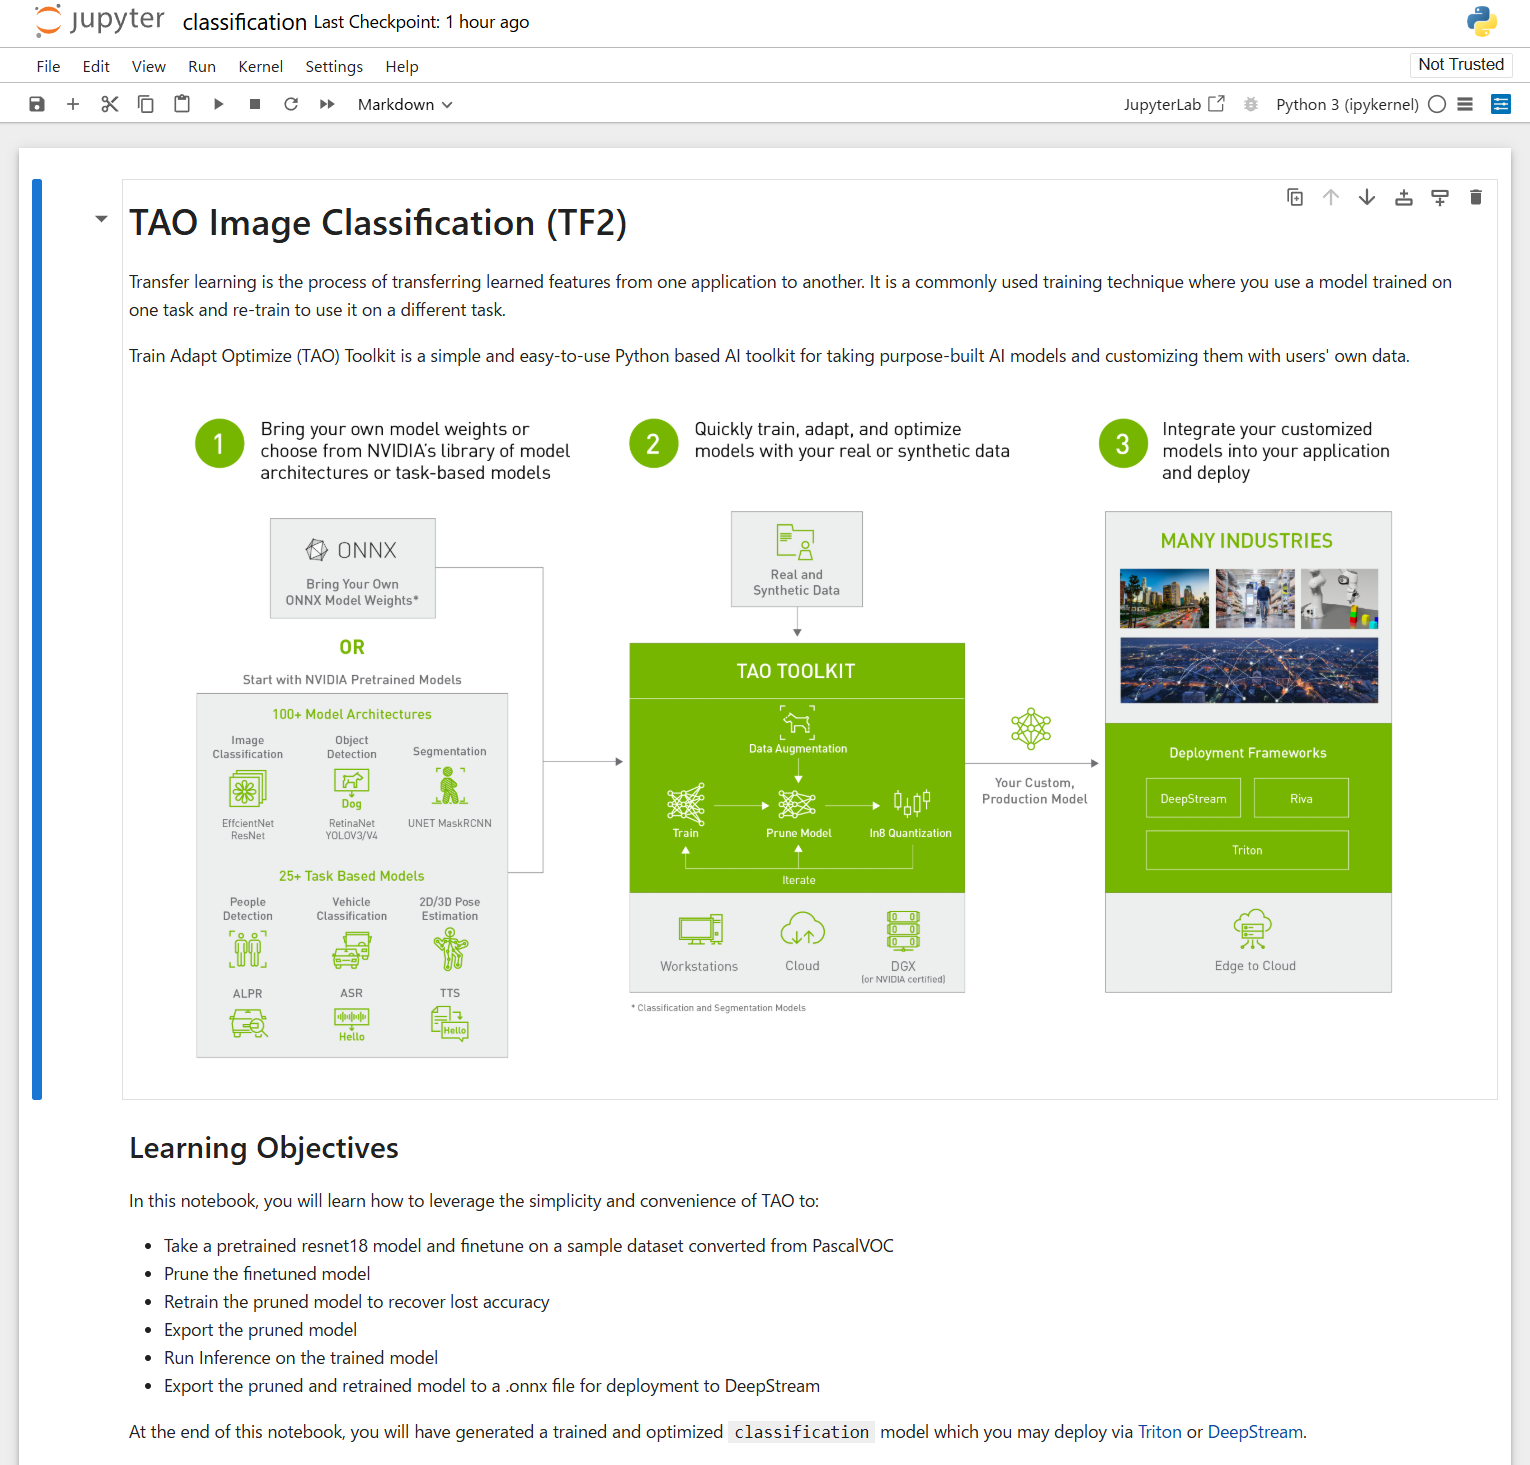Move the cell down with the arrow
Viewport: 1530px width, 1465px height.
pyautogui.click(x=1367, y=197)
